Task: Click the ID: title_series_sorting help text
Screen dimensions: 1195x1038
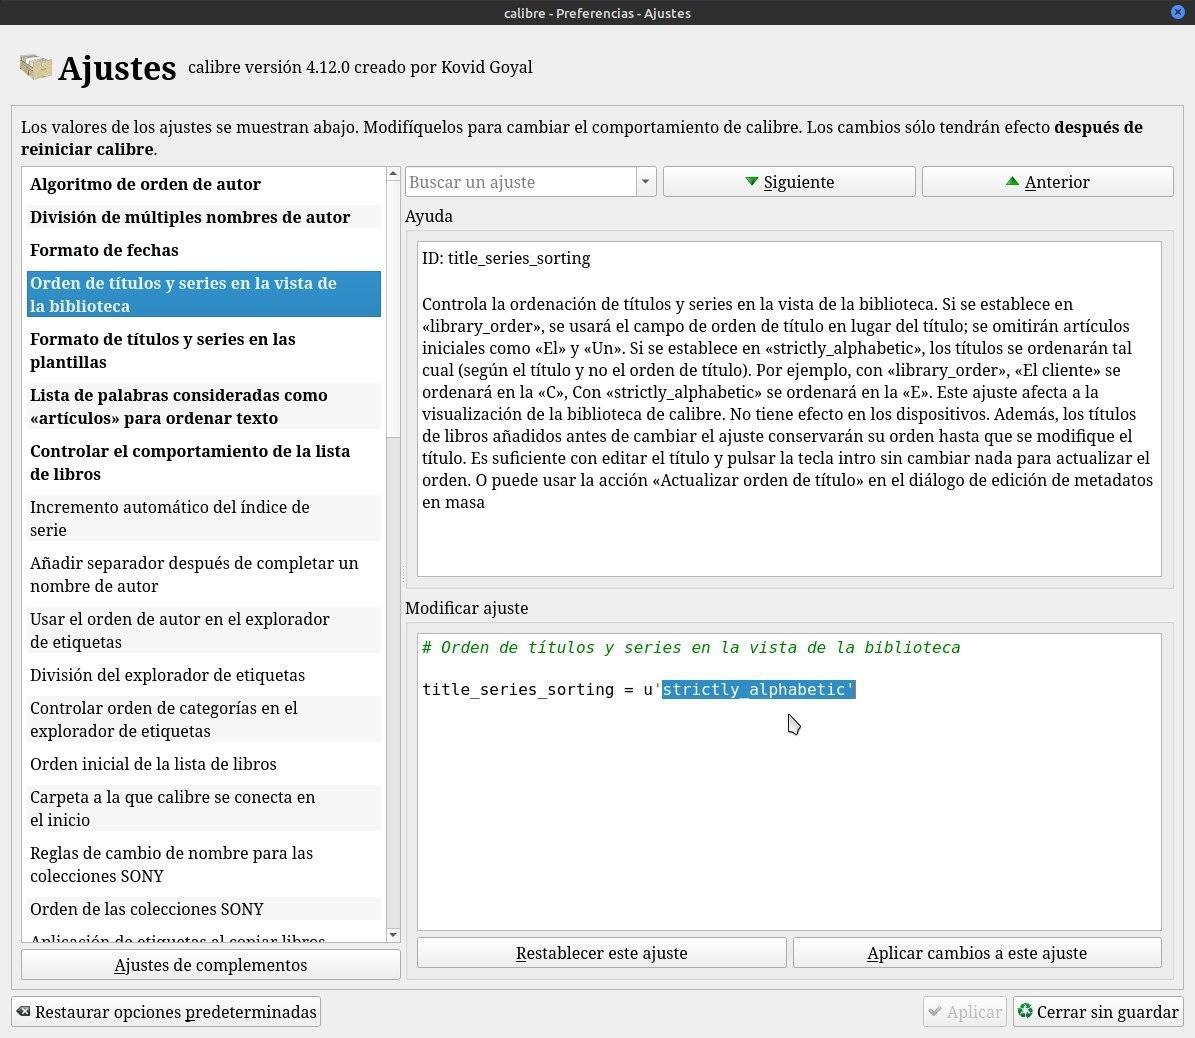Action: [x=506, y=258]
